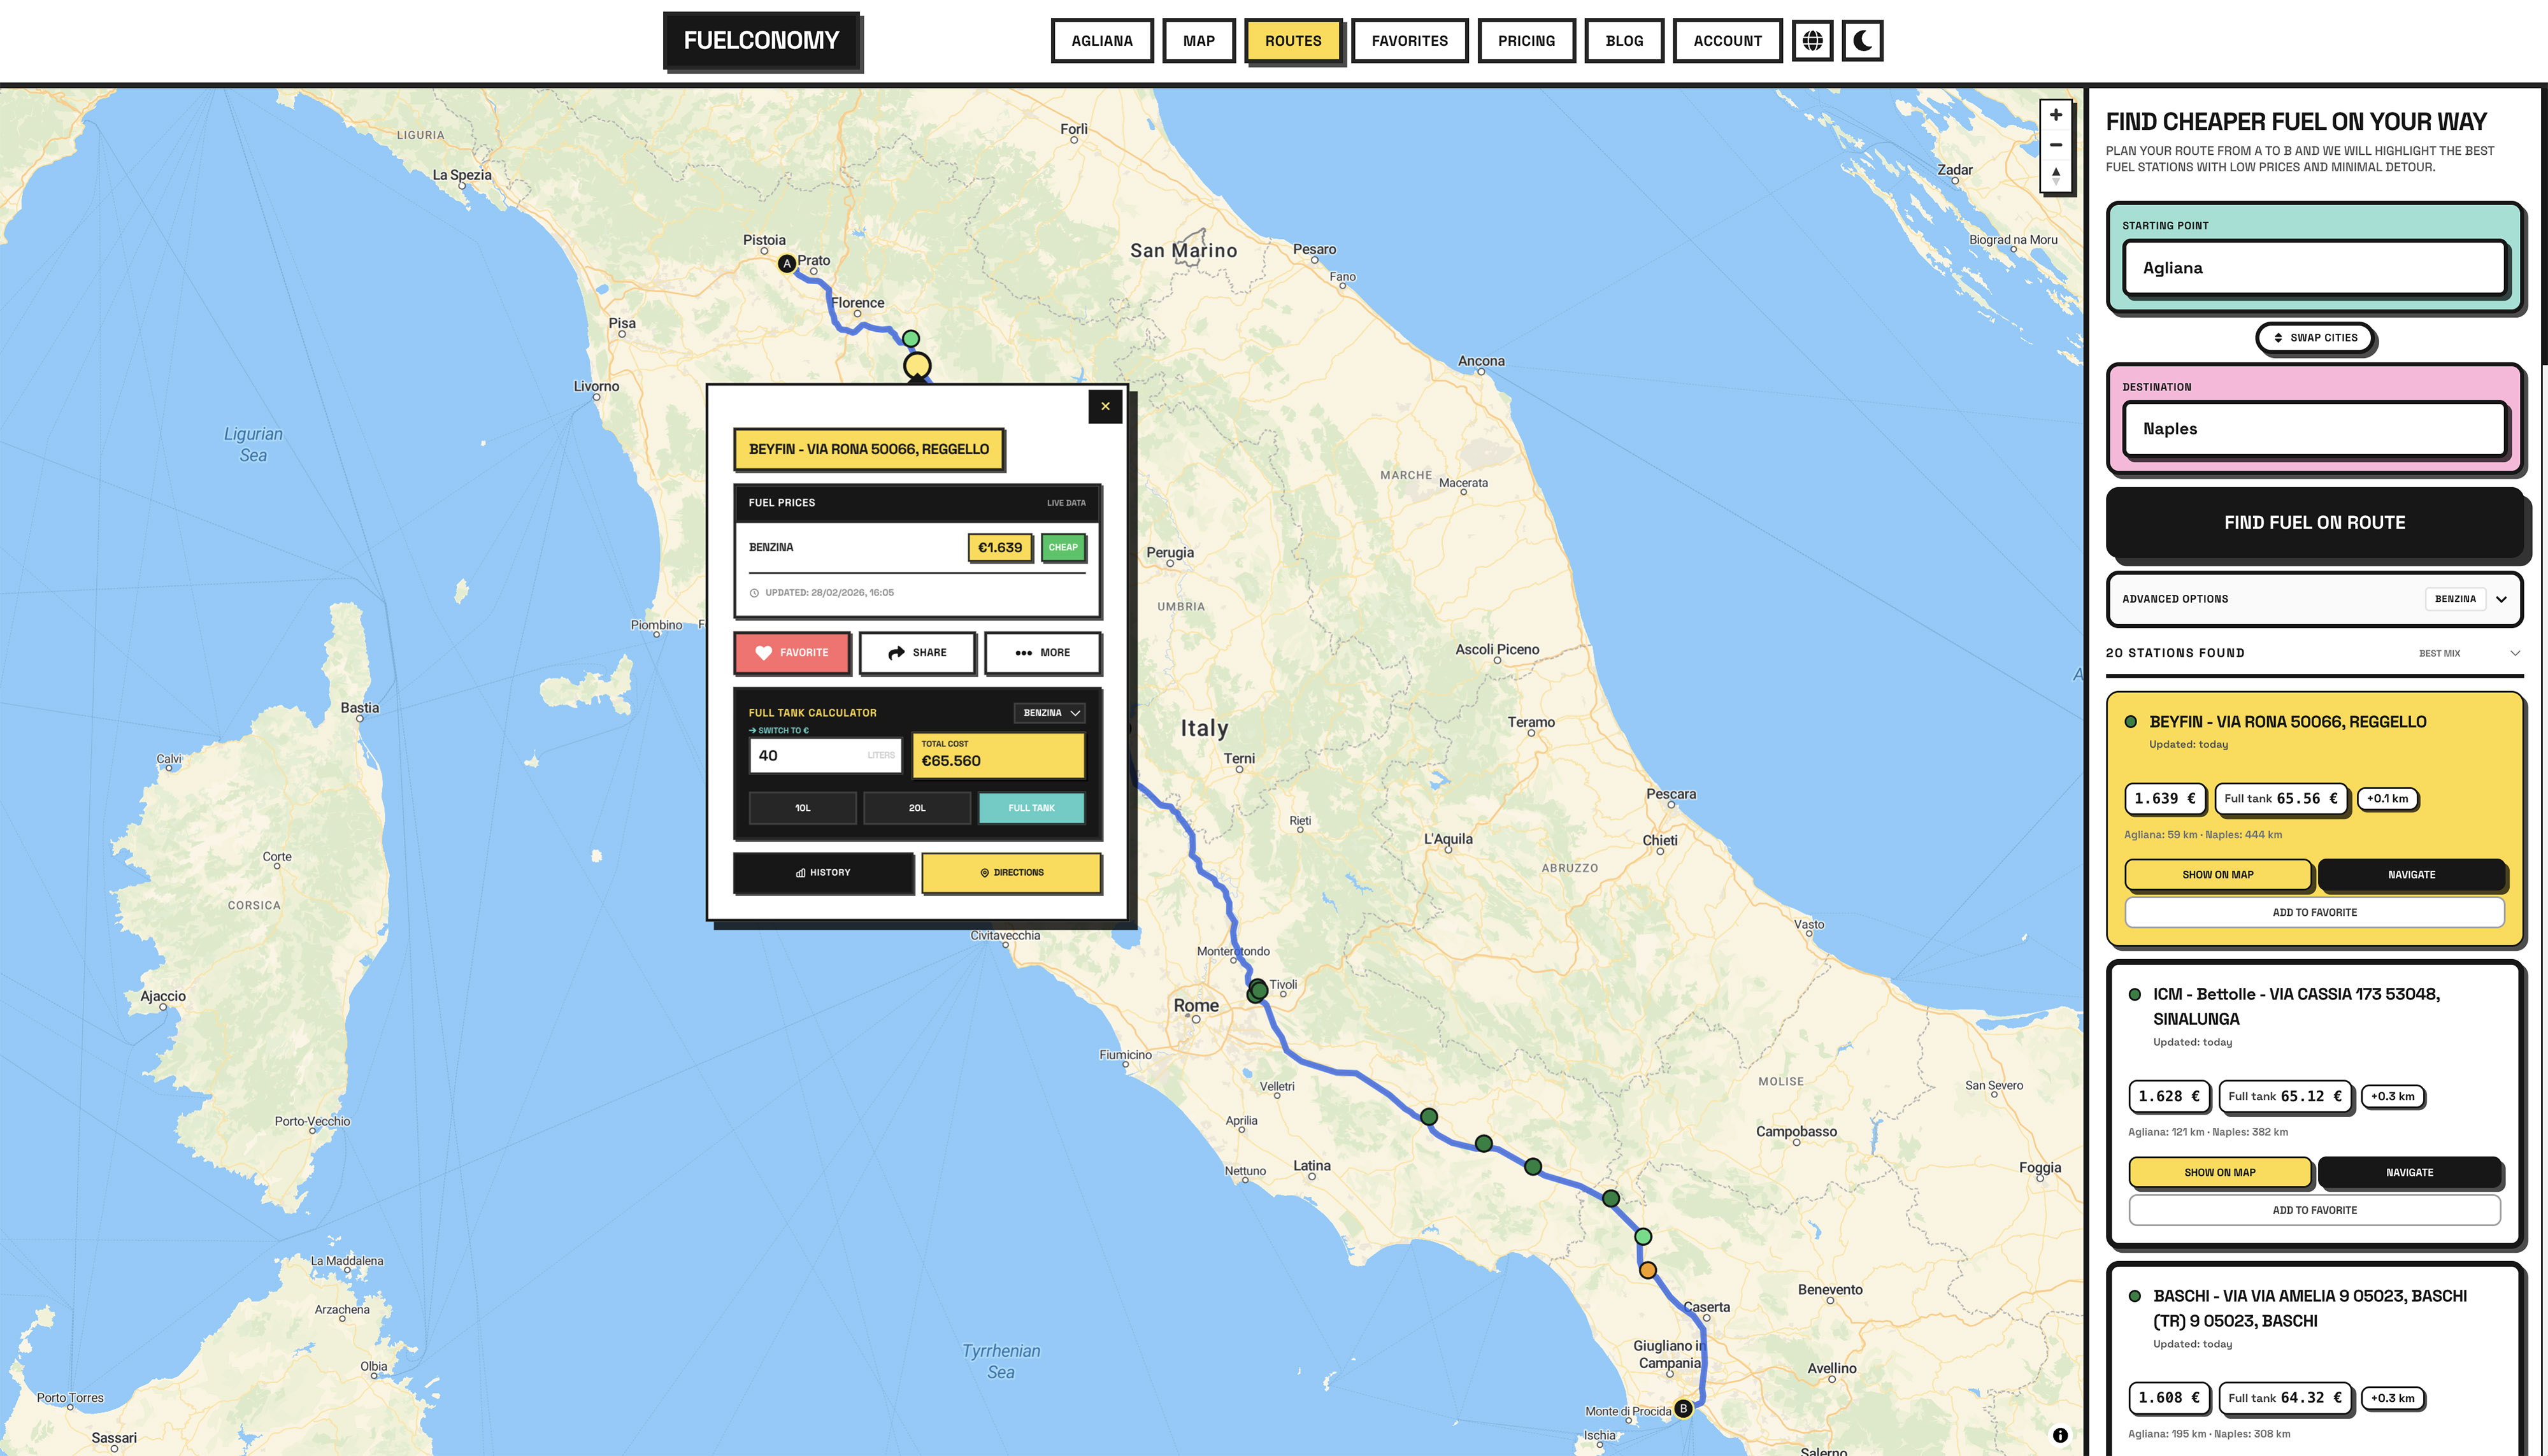Viewport: 2548px width, 1456px height.
Task: Switch to the Favorites tab
Action: [x=1409, y=41]
